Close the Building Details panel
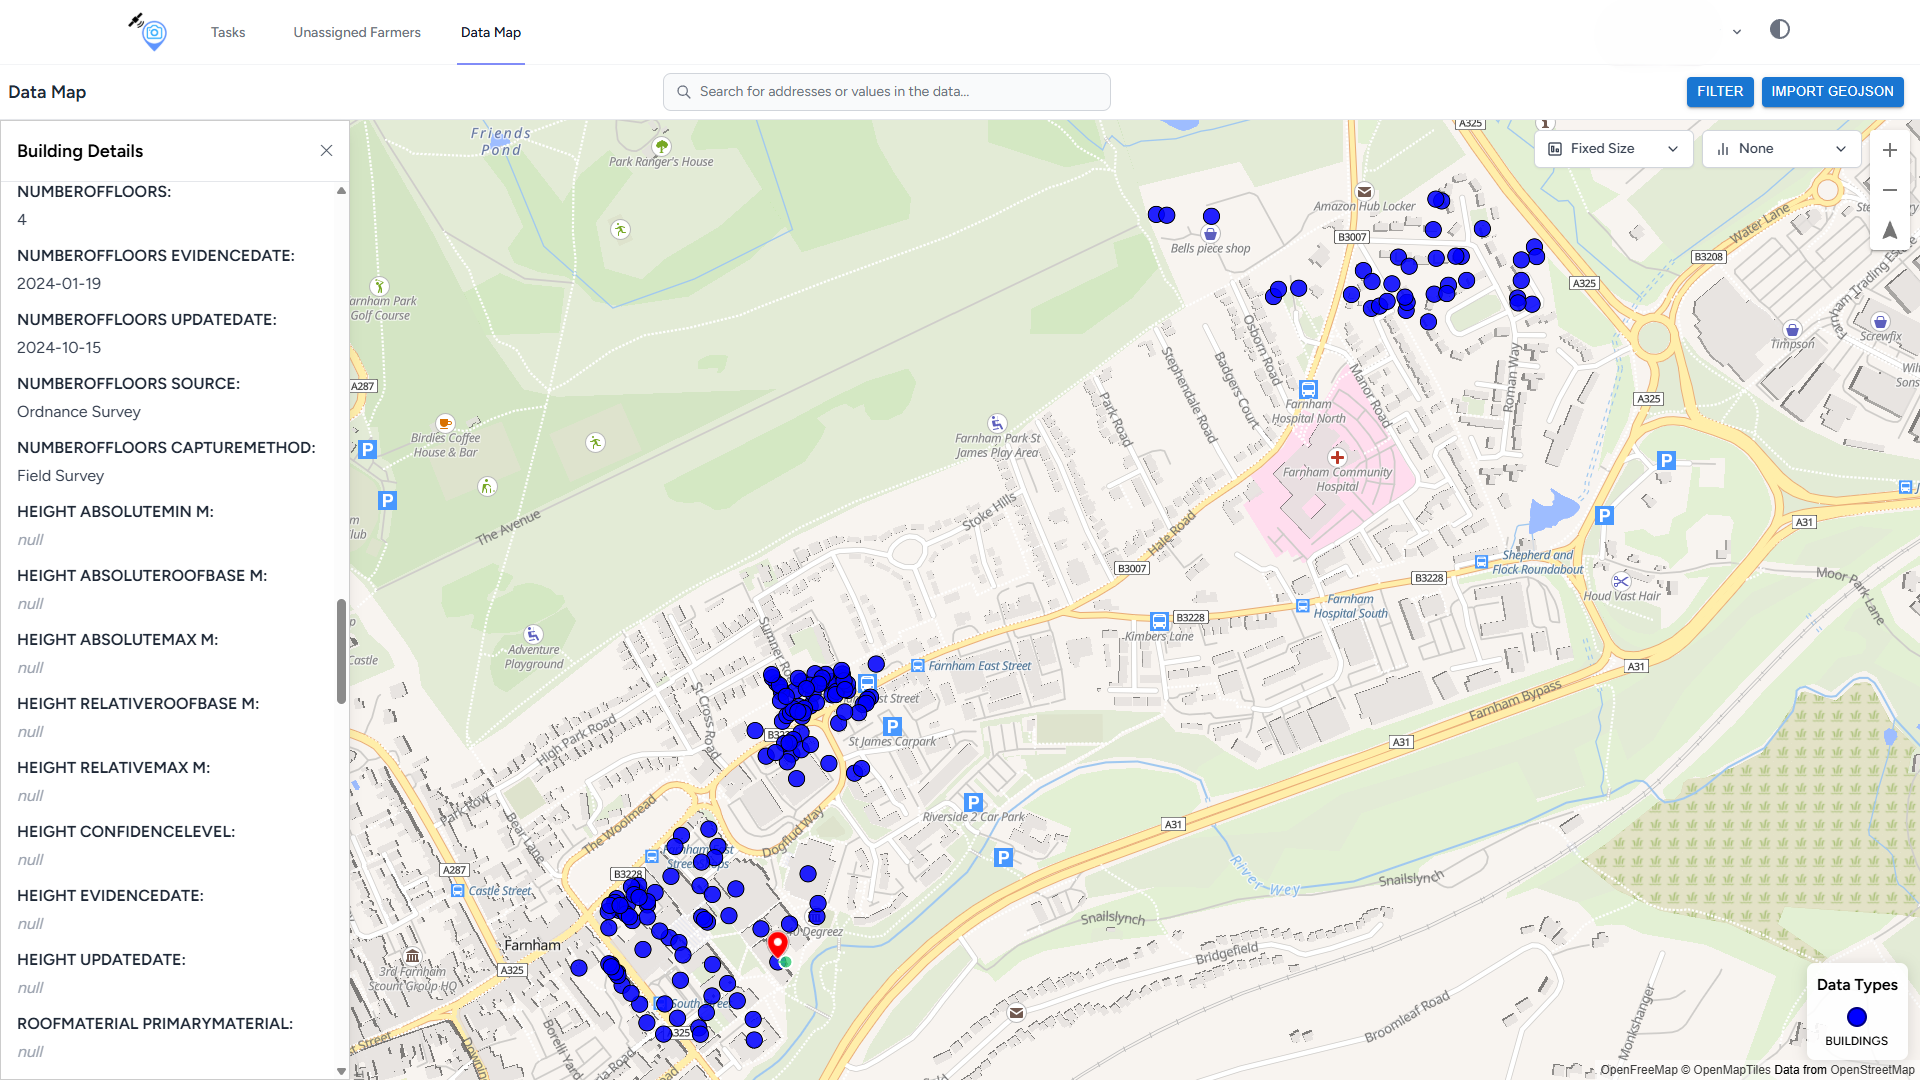1920x1080 pixels. 326,151
